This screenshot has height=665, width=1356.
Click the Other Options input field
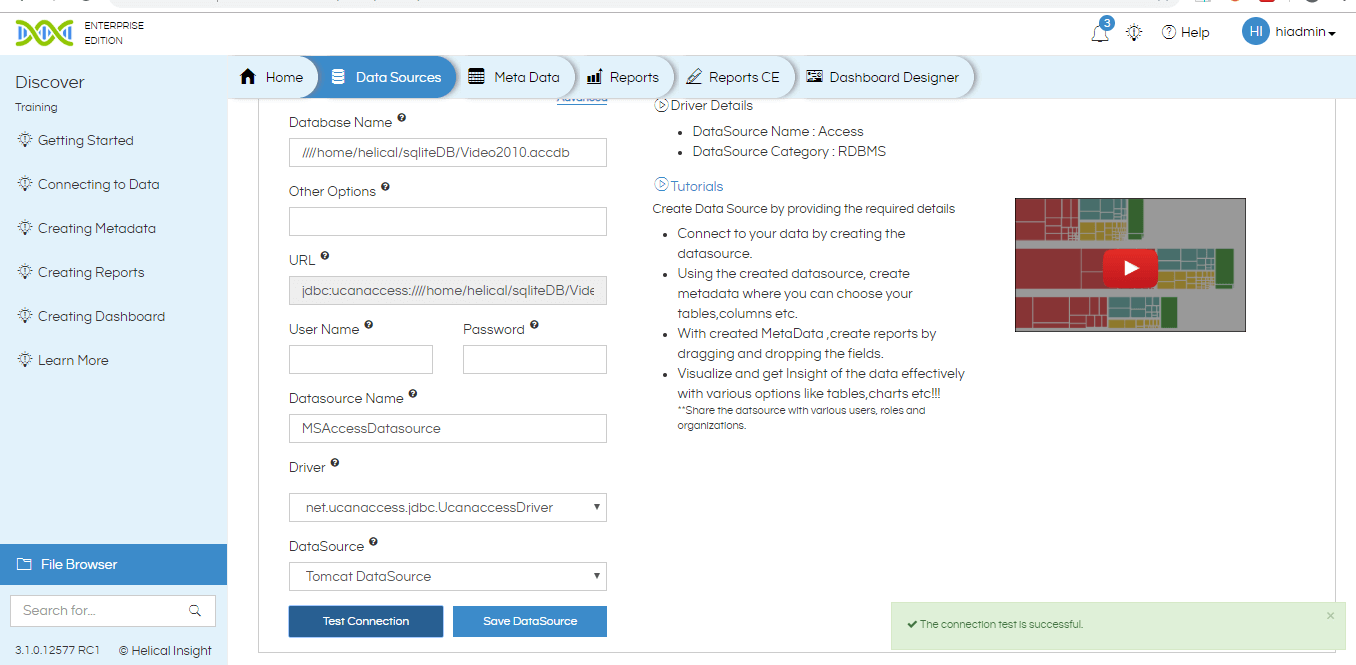[x=448, y=221]
